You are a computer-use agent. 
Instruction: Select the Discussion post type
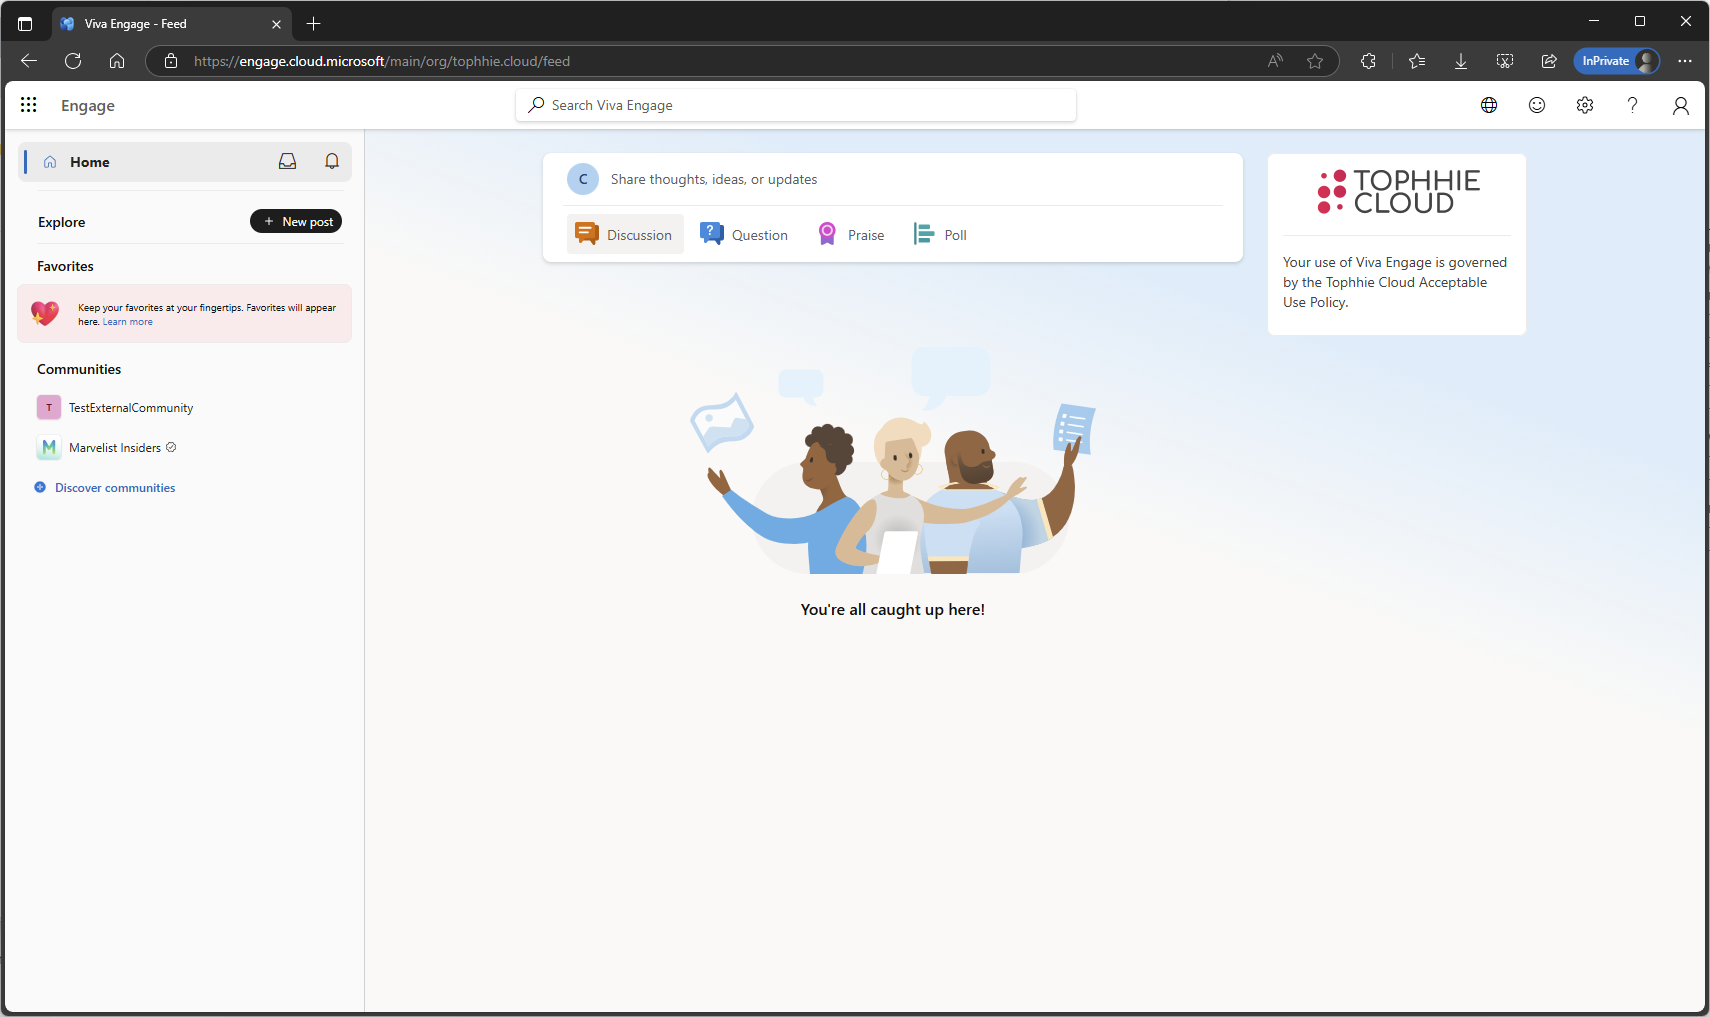625,234
